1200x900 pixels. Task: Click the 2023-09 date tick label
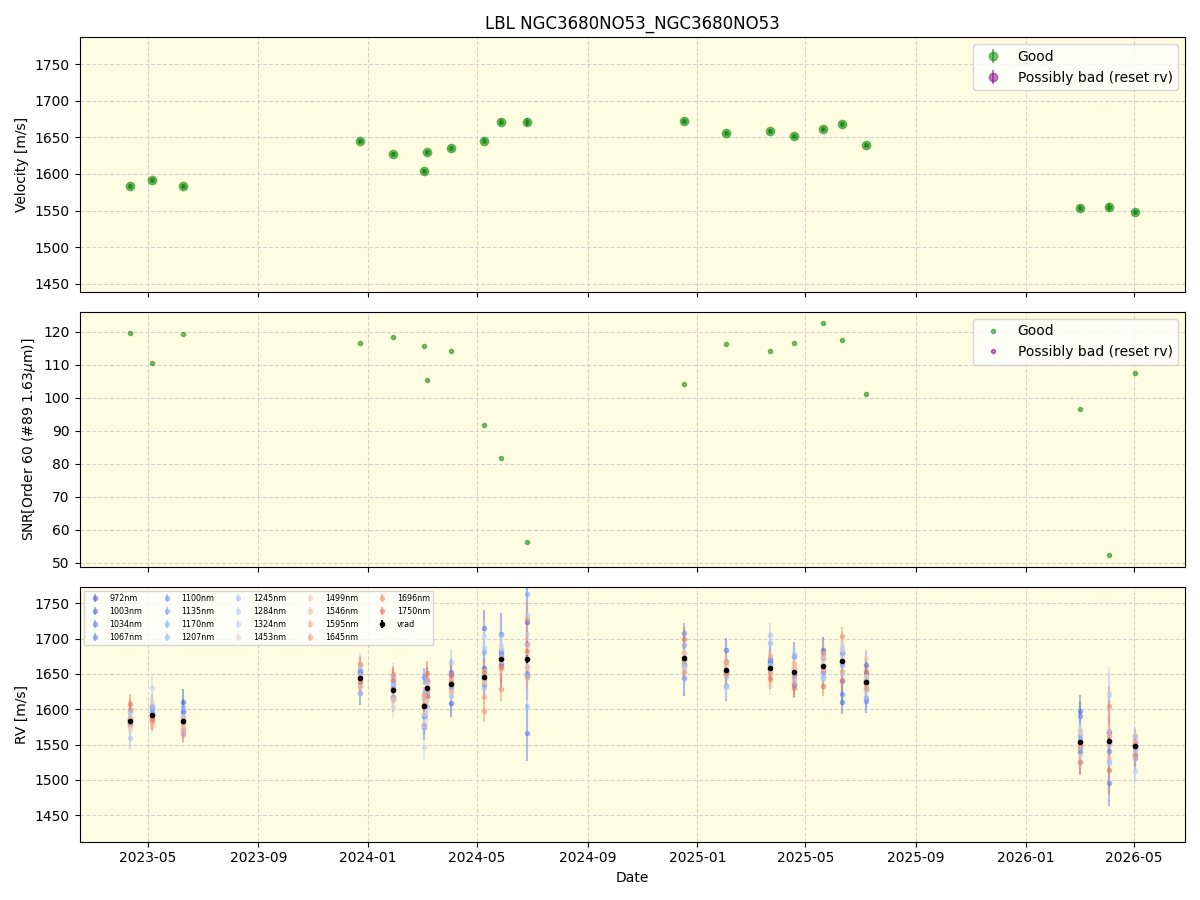coord(258,857)
